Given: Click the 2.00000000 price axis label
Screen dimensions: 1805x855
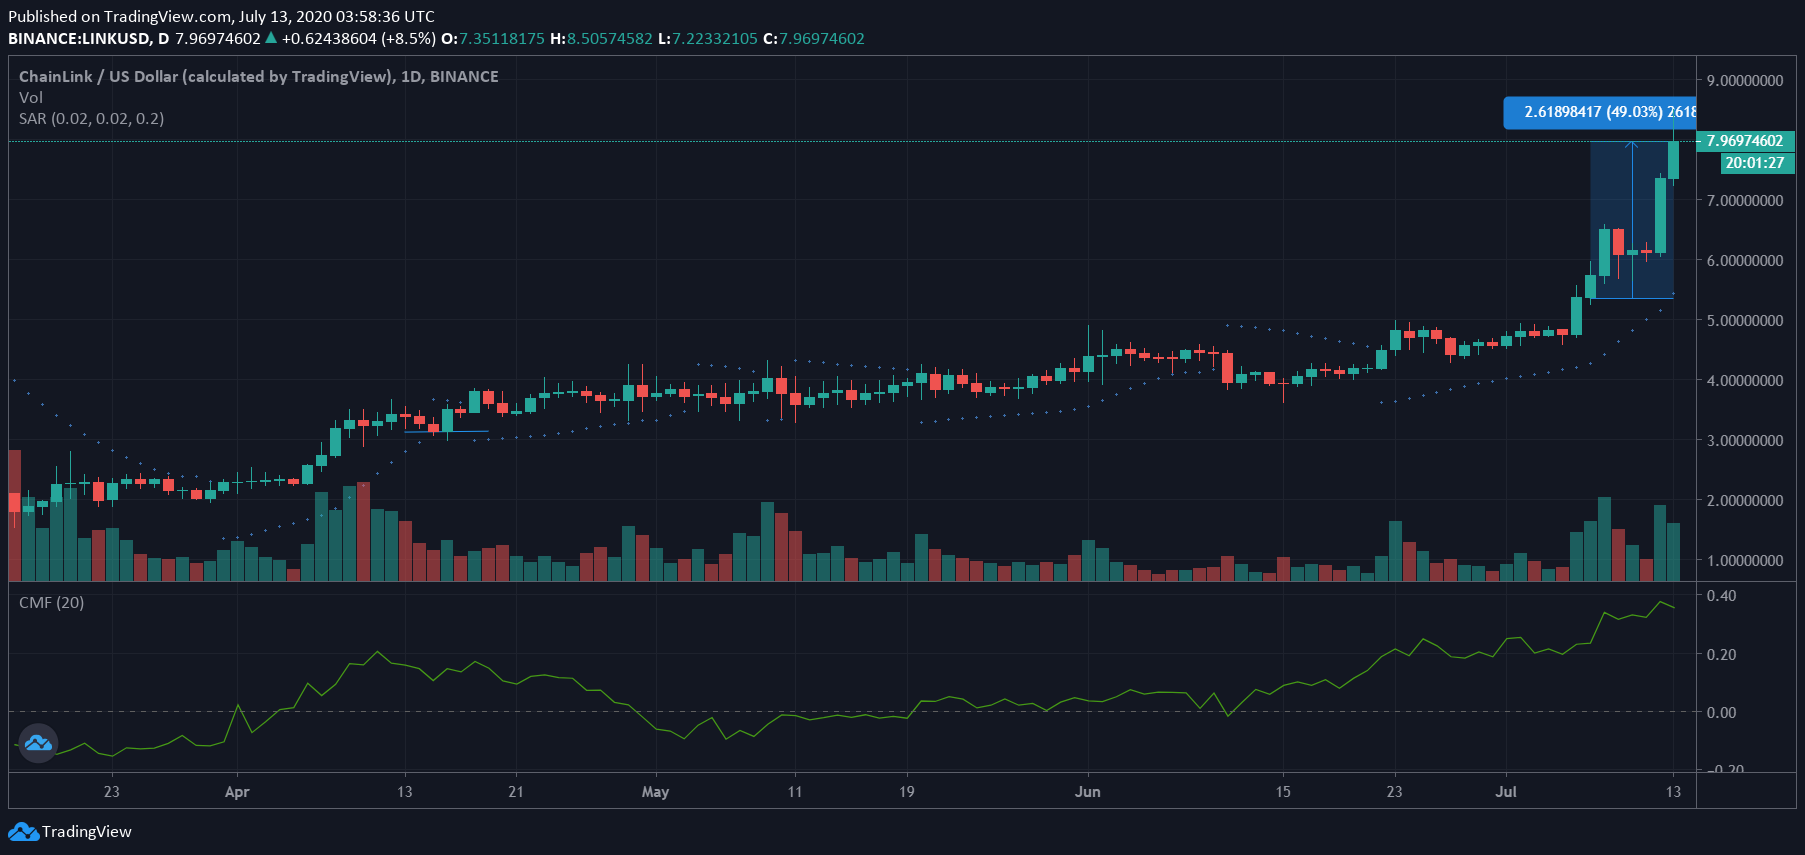Looking at the screenshot, I should click(x=1745, y=501).
